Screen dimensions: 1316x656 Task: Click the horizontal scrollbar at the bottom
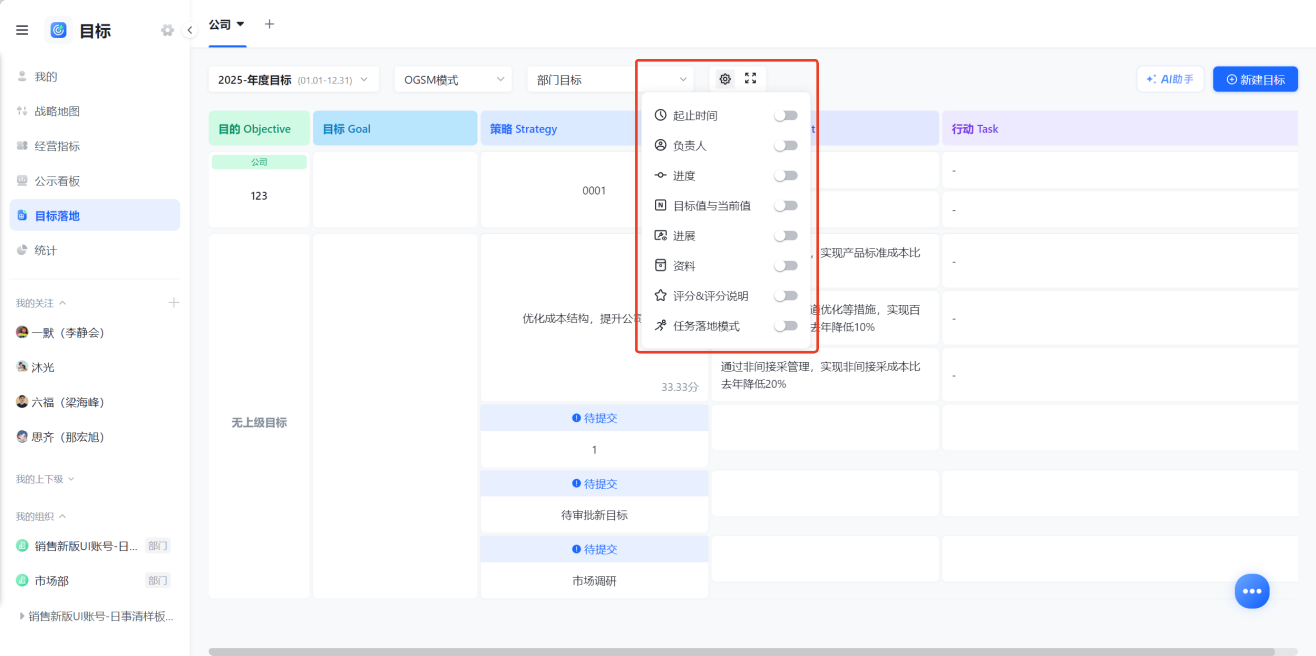tap(741, 651)
